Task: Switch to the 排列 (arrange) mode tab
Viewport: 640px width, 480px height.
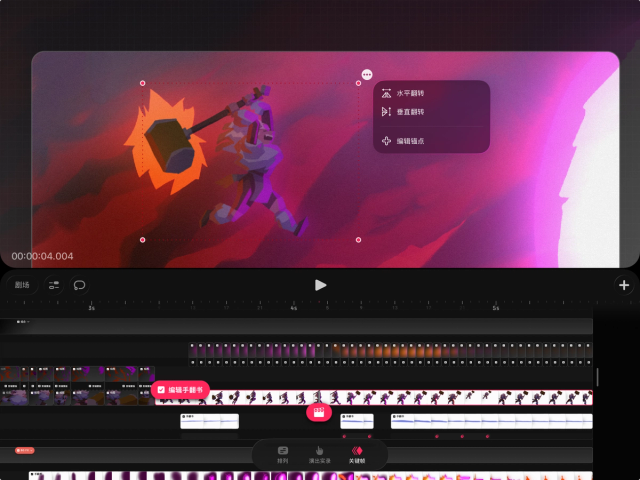Action: point(282,455)
